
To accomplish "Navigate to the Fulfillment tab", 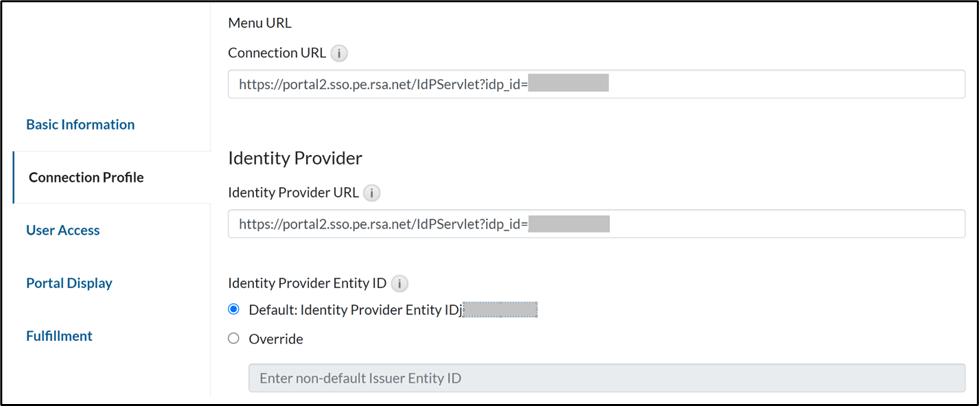I will [x=59, y=336].
